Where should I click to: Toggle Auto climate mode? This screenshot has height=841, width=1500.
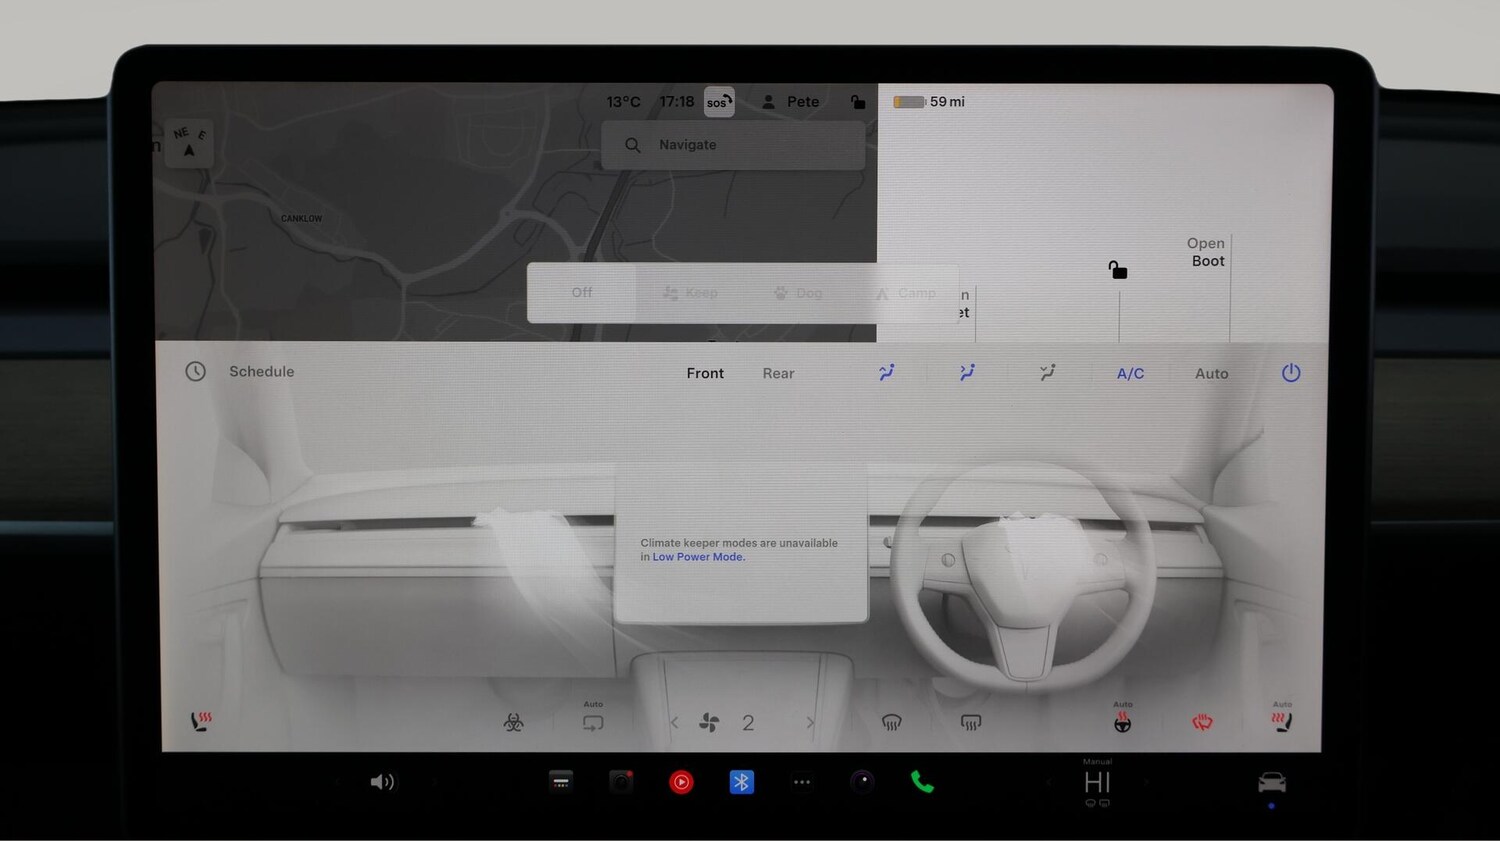[x=1211, y=374]
